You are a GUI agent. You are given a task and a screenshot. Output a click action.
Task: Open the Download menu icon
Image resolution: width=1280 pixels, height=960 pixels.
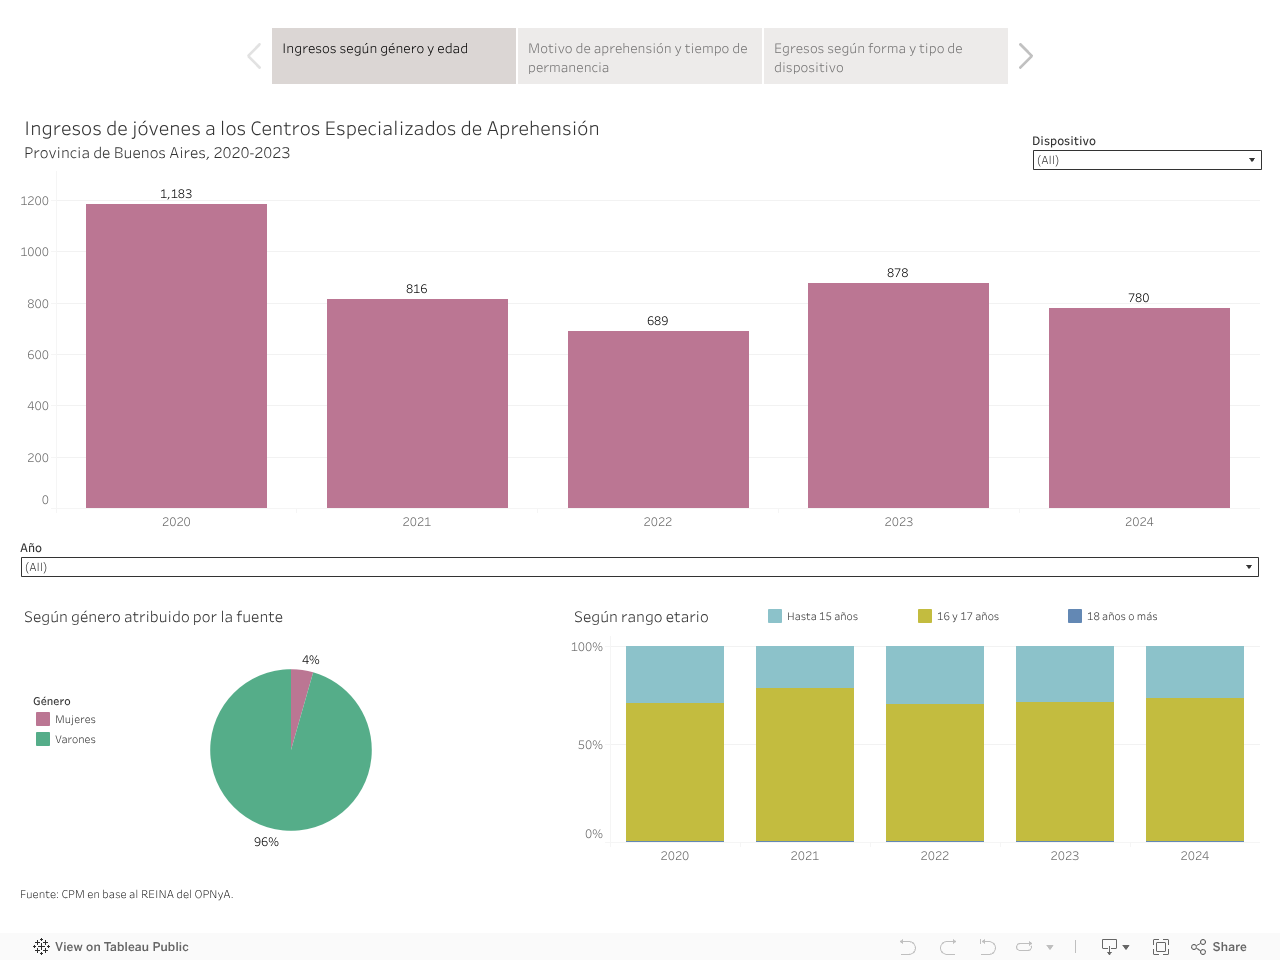click(x=1114, y=947)
